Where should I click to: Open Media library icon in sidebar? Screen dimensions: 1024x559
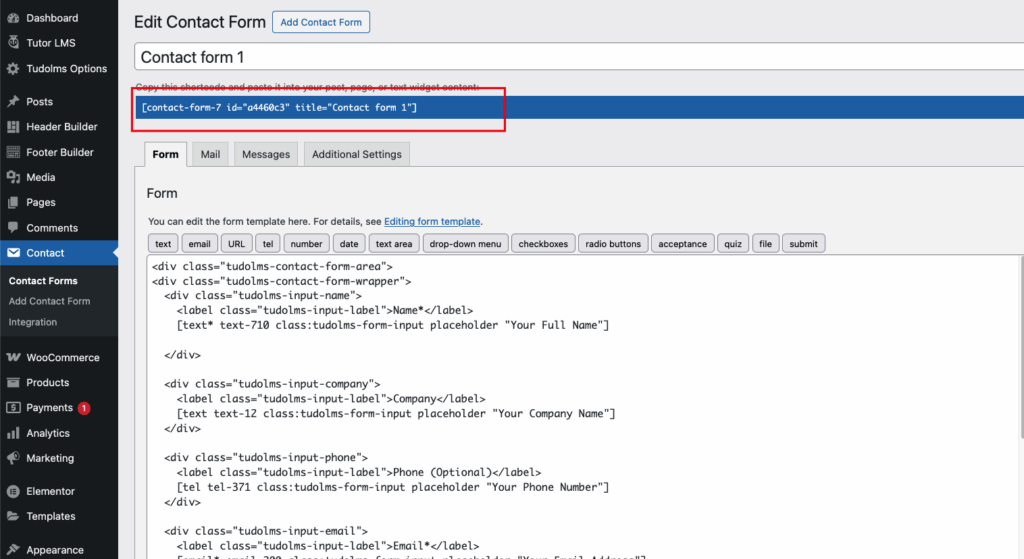(13, 177)
